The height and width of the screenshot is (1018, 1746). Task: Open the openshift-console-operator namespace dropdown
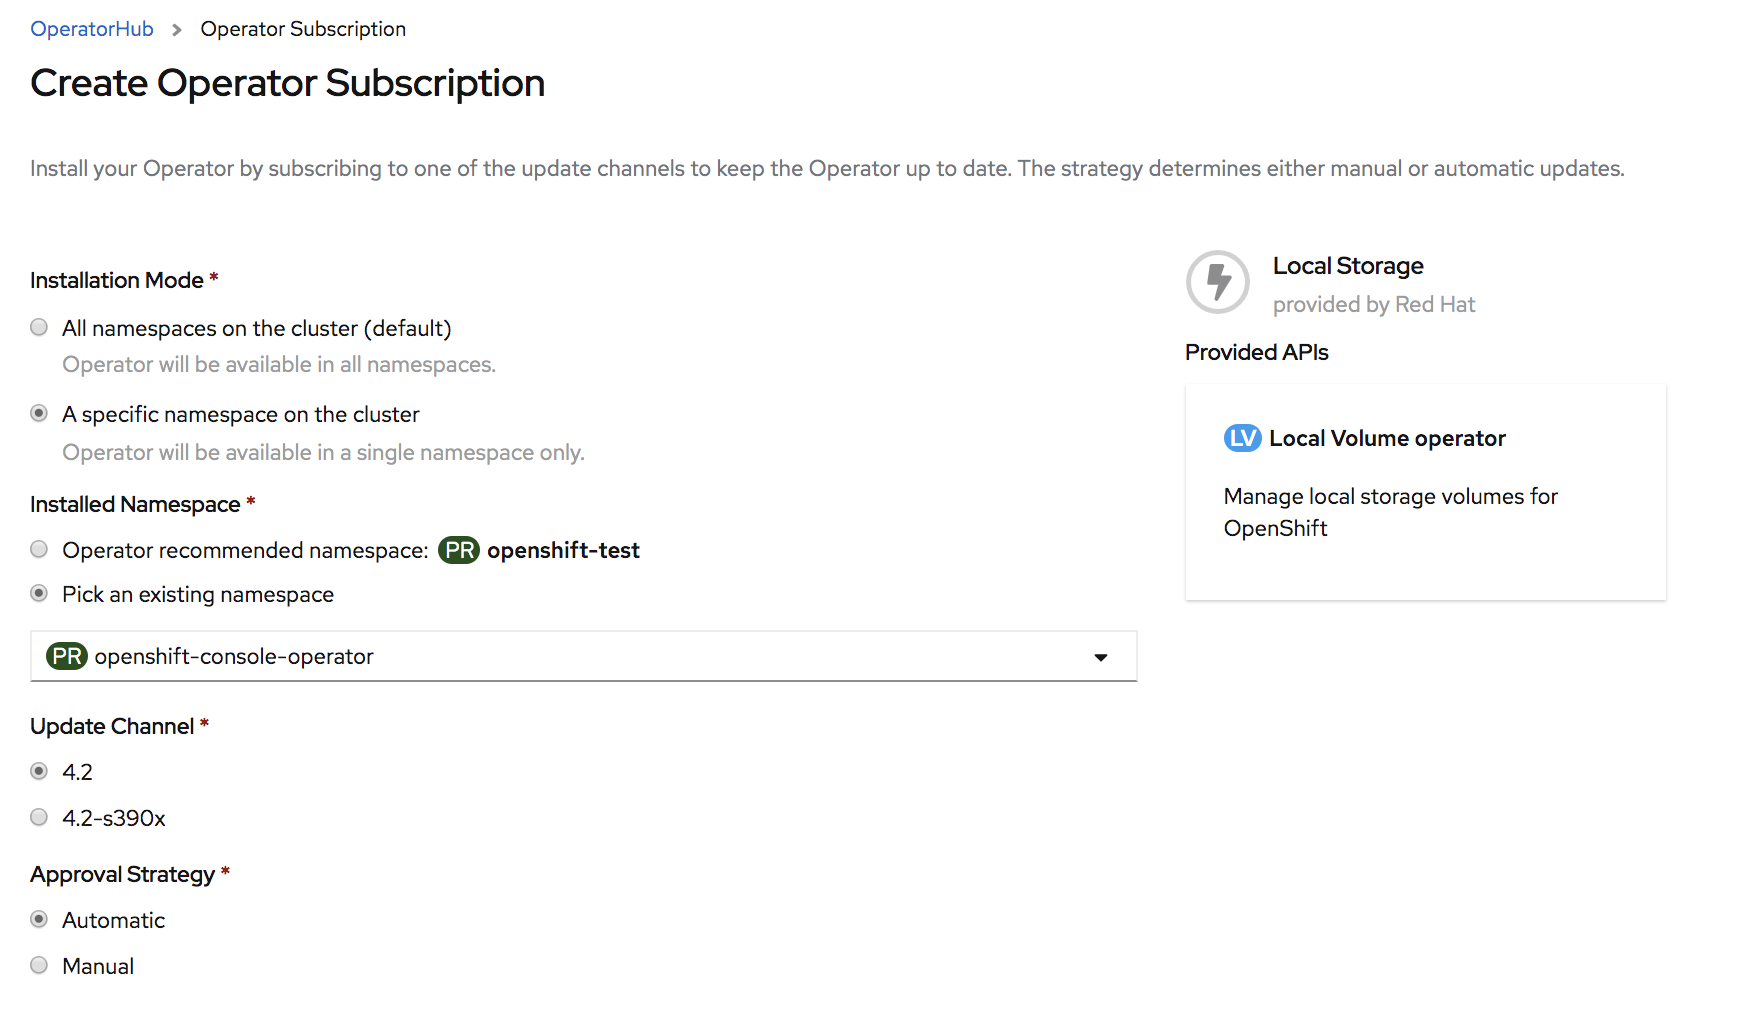[584, 656]
